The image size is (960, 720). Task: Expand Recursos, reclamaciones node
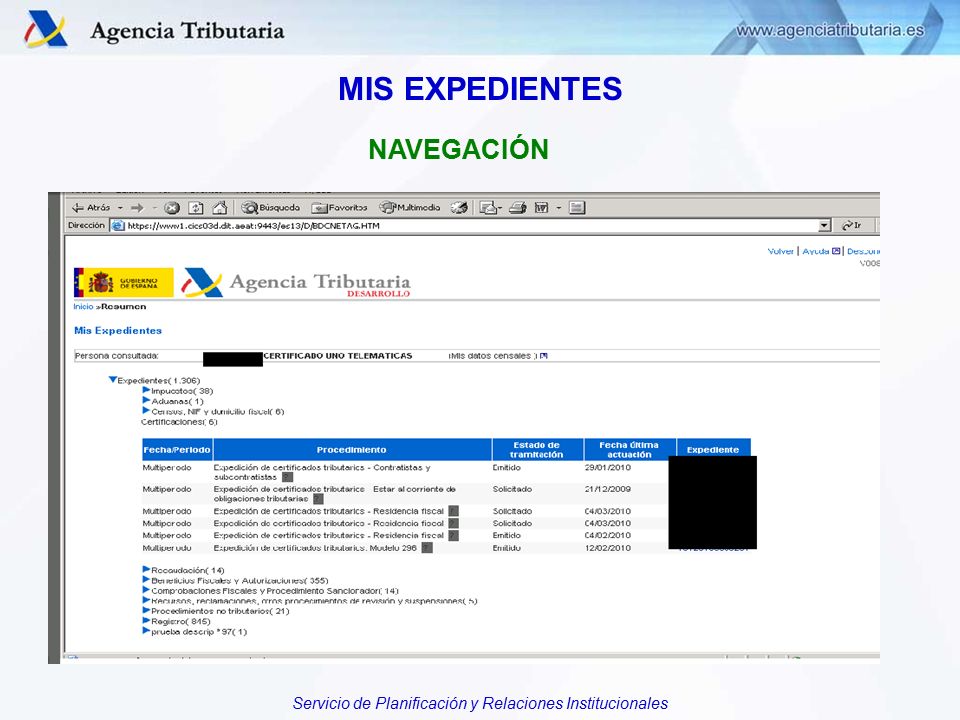tap(146, 601)
